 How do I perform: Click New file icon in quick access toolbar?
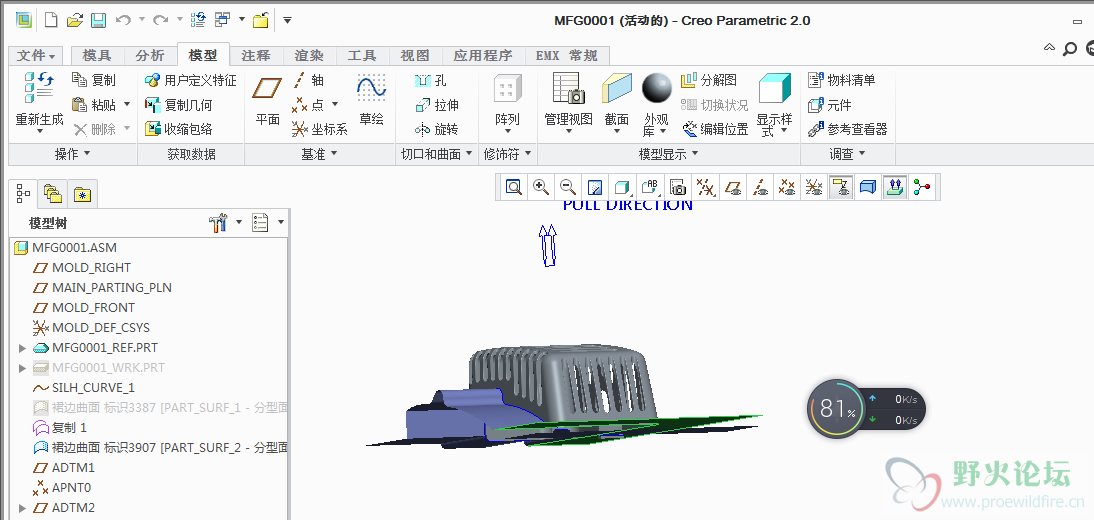[51, 20]
